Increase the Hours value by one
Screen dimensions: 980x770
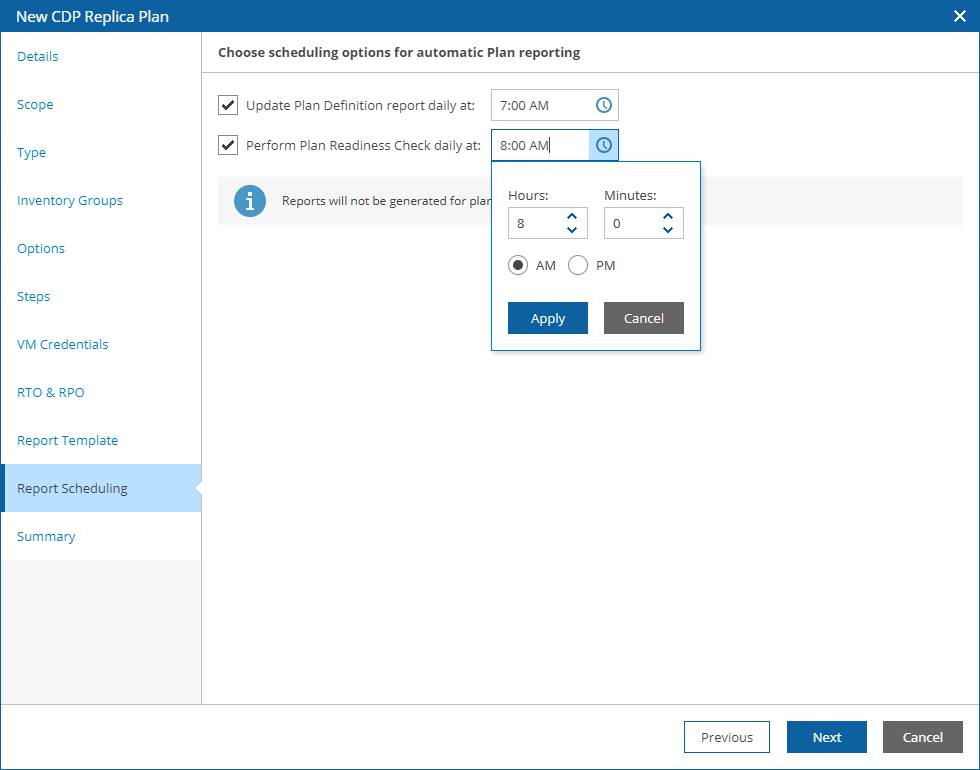(572, 216)
